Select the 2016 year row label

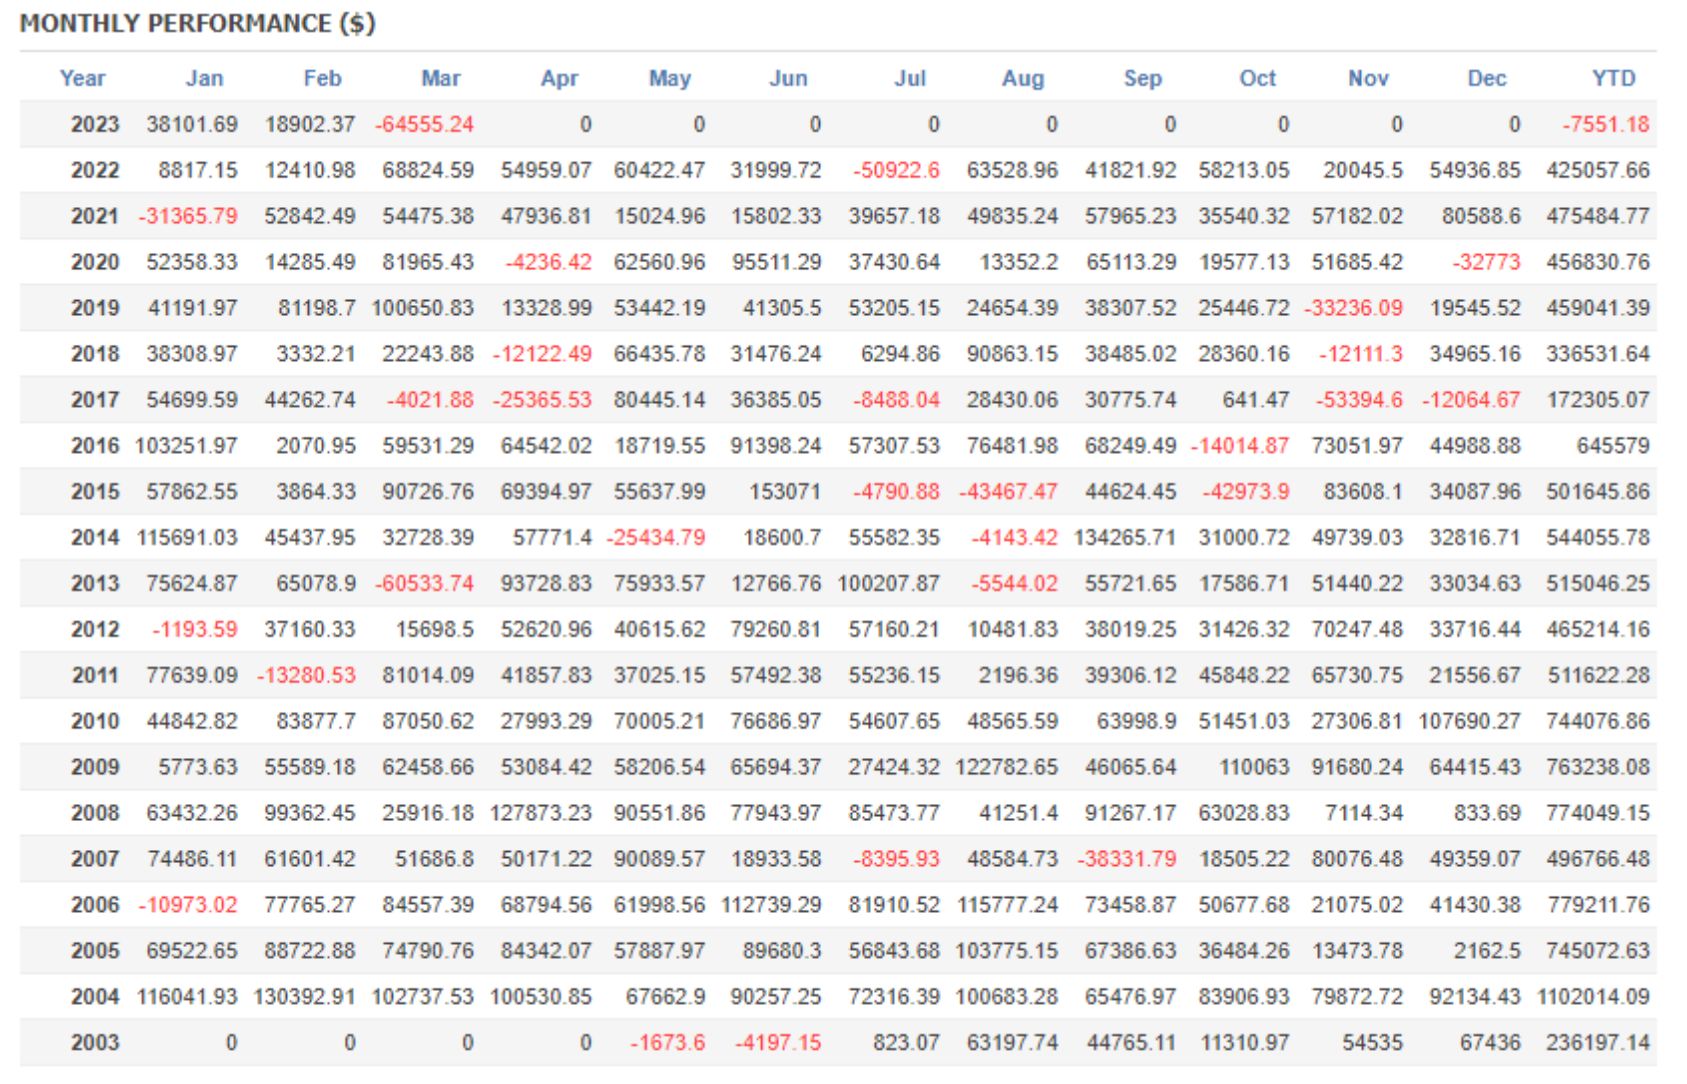pos(94,446)
